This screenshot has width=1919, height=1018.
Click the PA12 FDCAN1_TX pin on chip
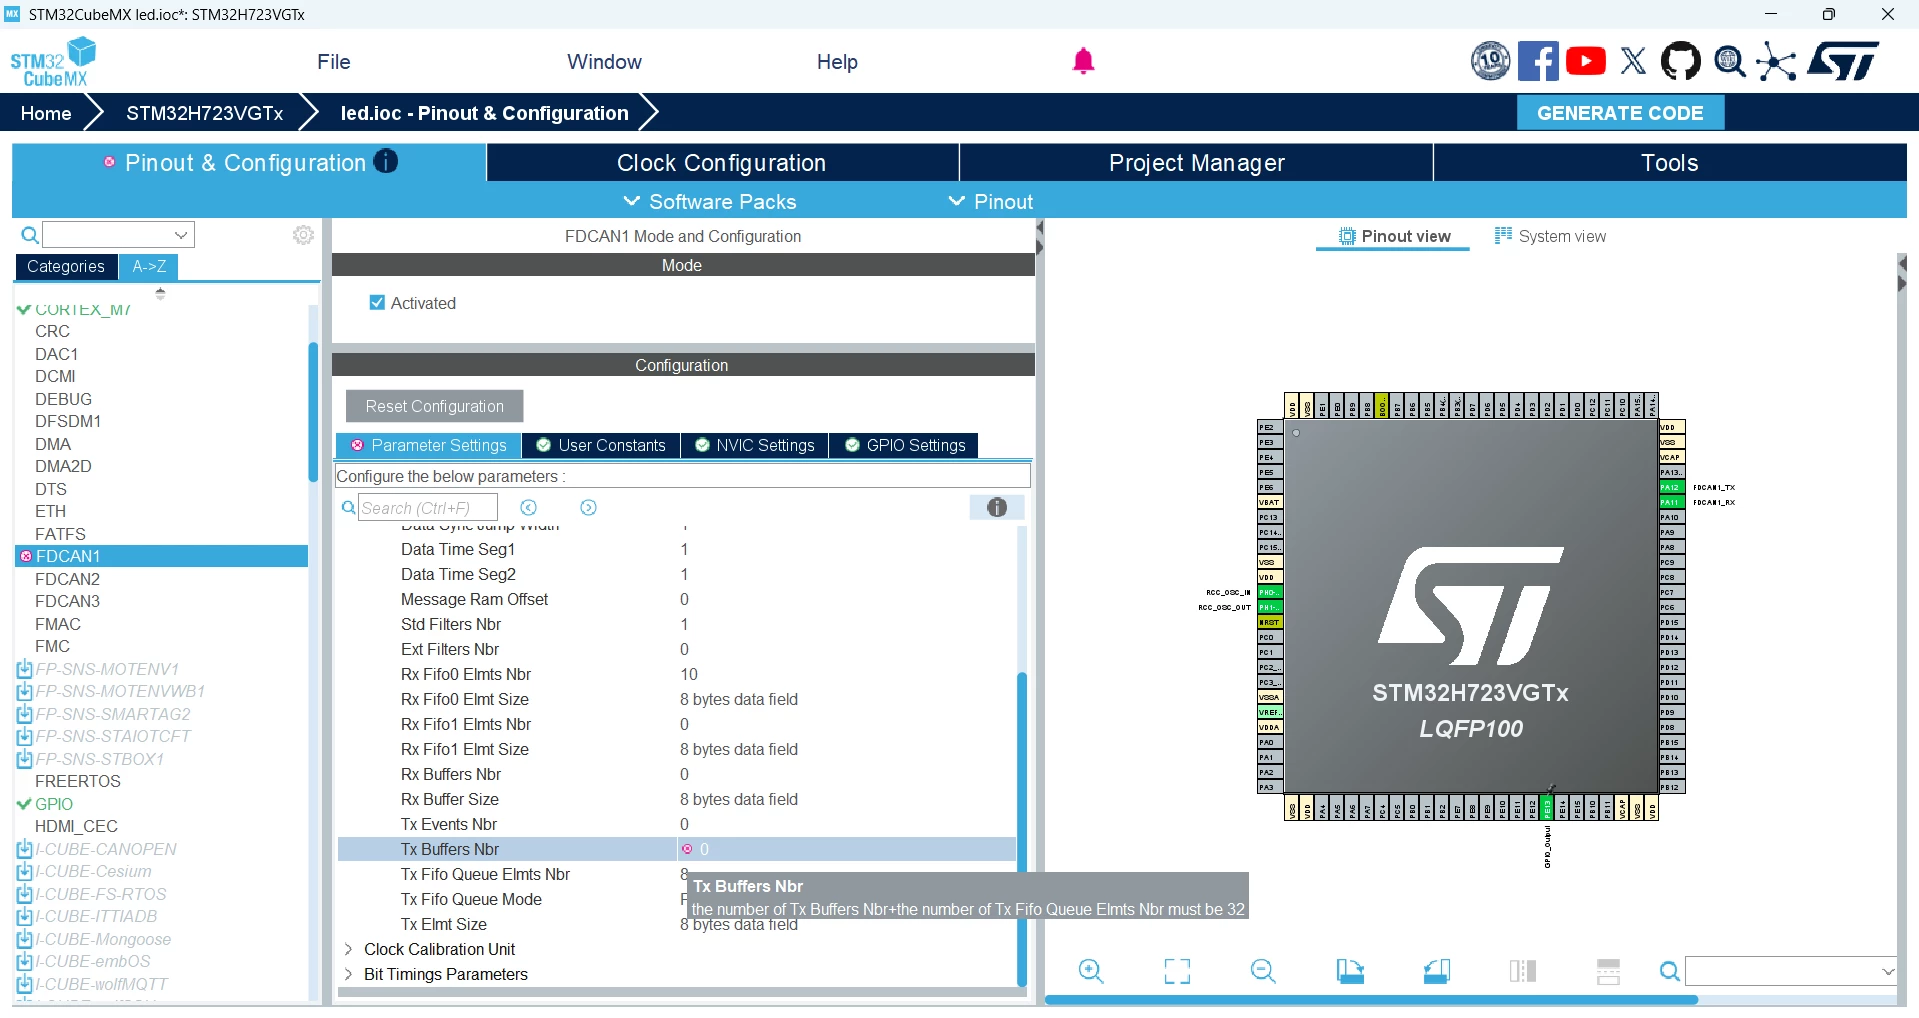(x=1671, y=487)
